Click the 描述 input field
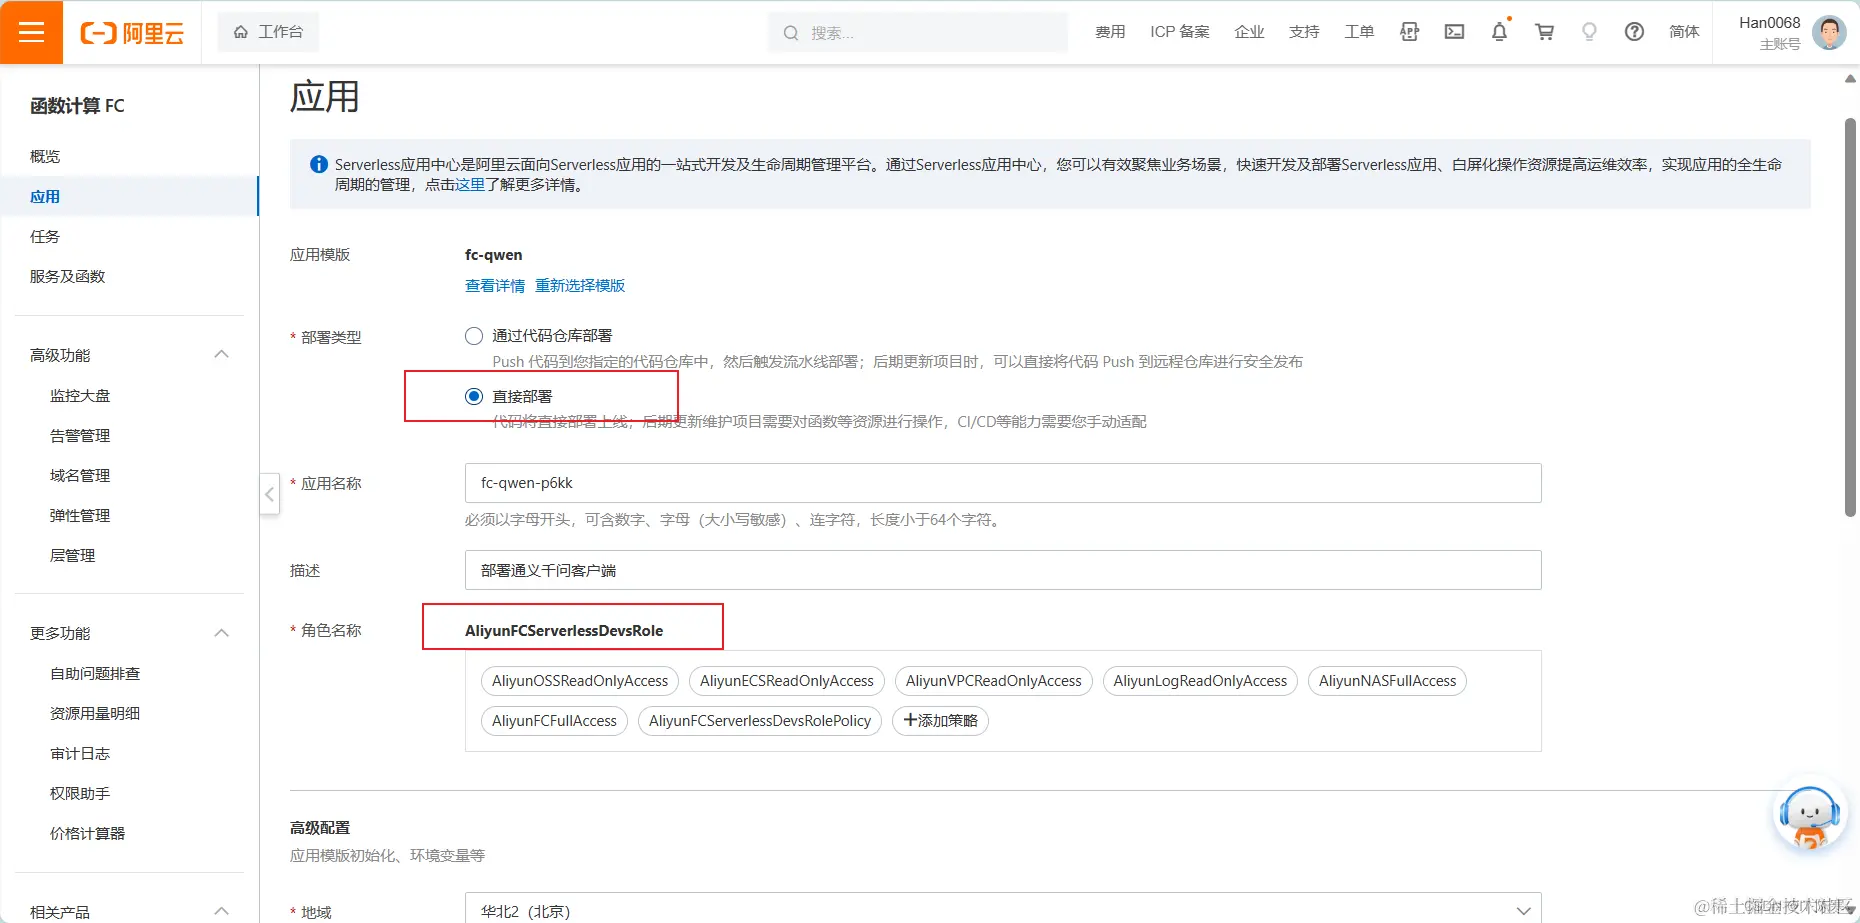 point(1003,570)
